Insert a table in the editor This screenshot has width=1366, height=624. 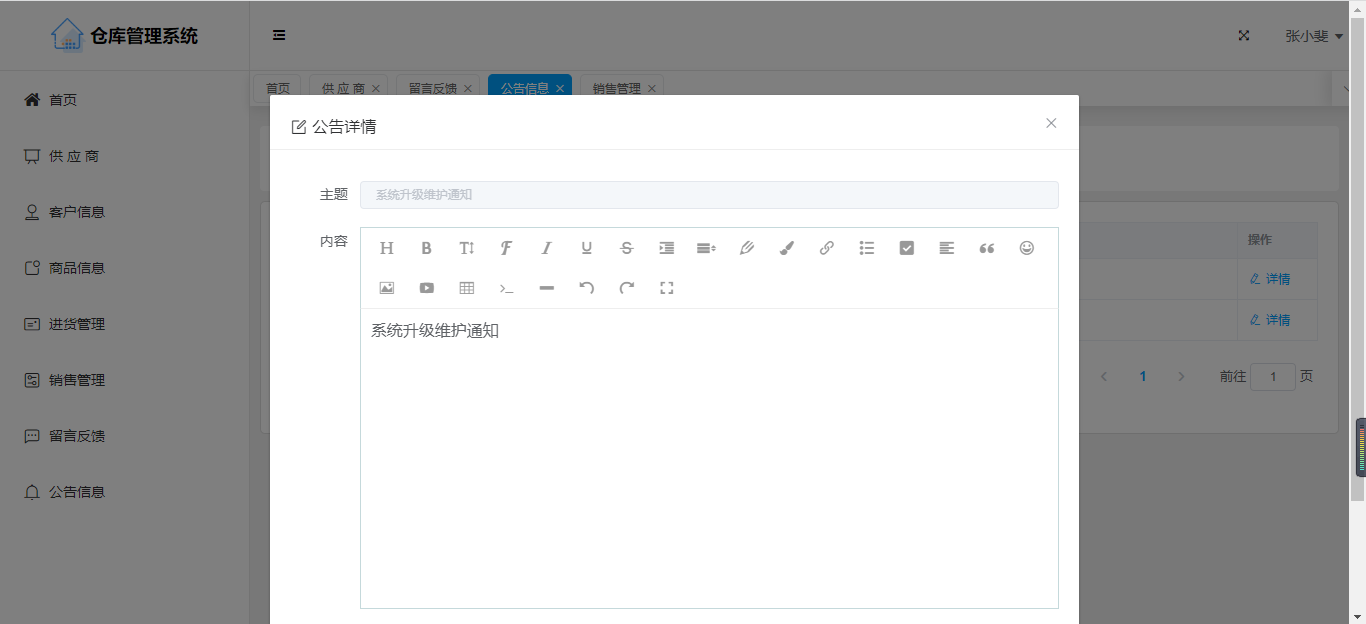467,288
